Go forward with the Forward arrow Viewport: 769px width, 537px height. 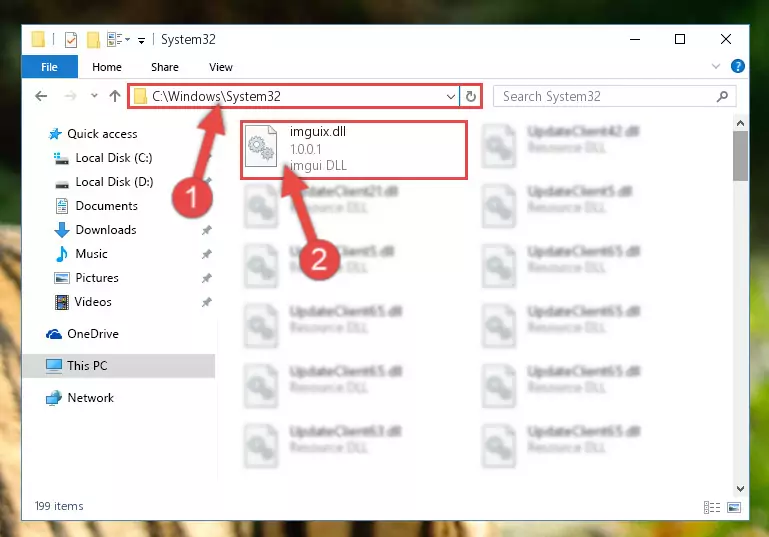click(71, 96)
